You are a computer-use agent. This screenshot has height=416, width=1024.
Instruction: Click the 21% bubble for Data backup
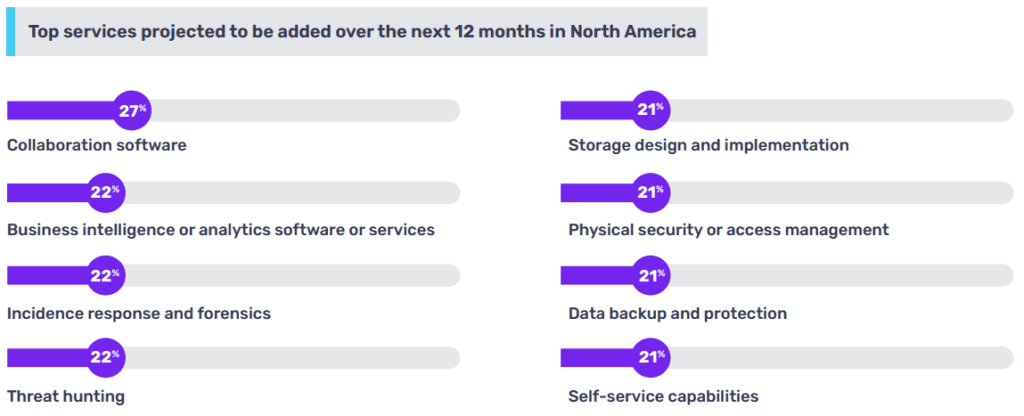(650, 276)
